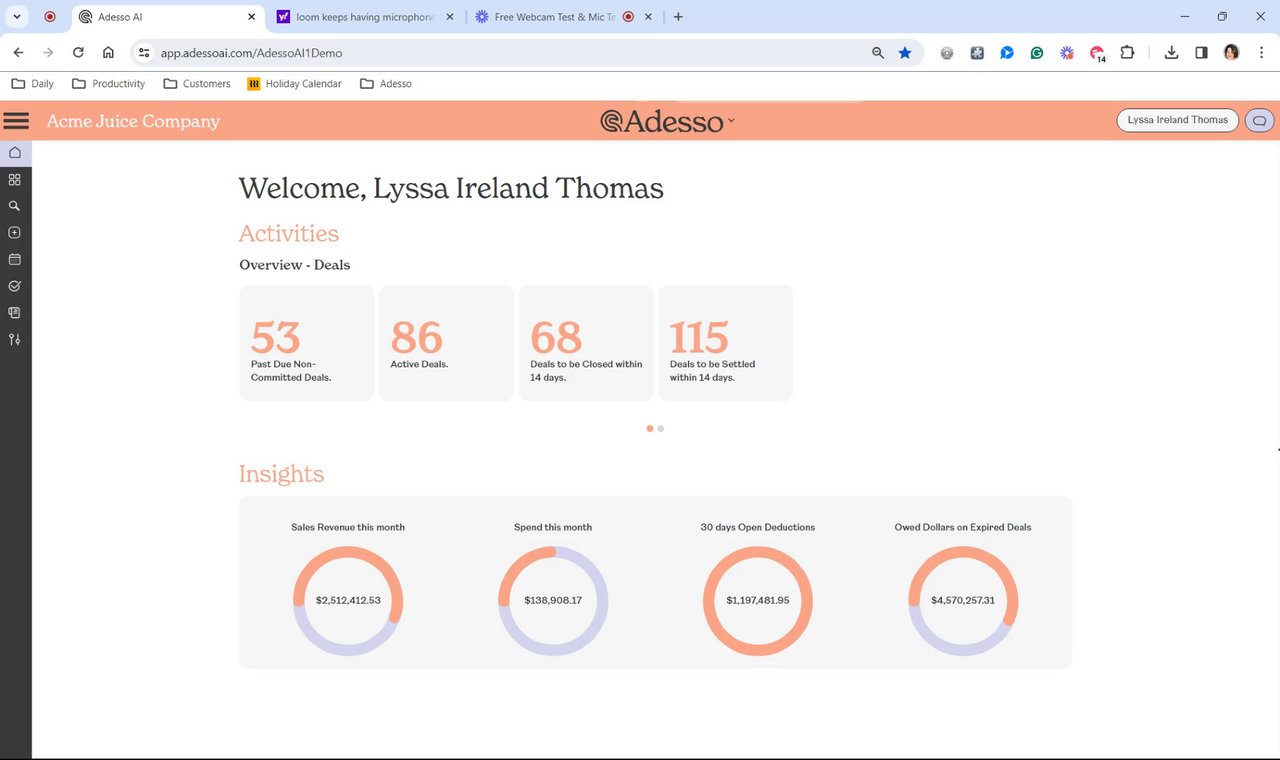This screenshot has height=760, width=1280.
Task: Open the calendar icon in the sidebar
Action: point(15,260)
